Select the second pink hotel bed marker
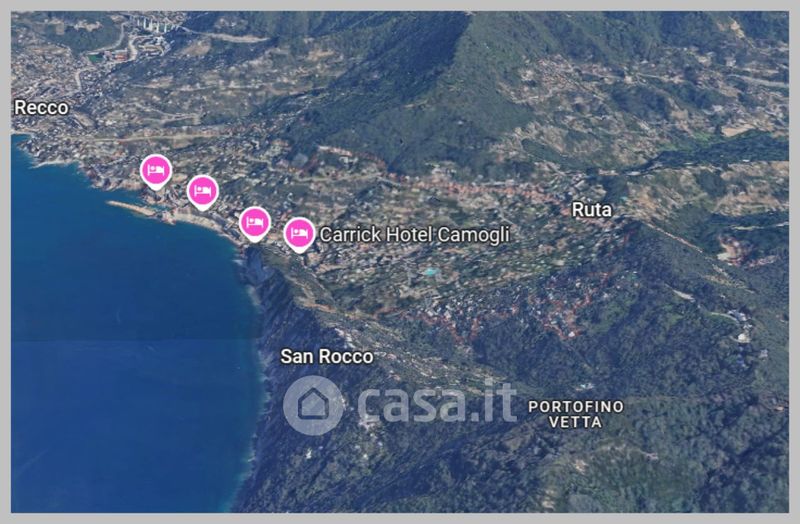 point(203,192)
